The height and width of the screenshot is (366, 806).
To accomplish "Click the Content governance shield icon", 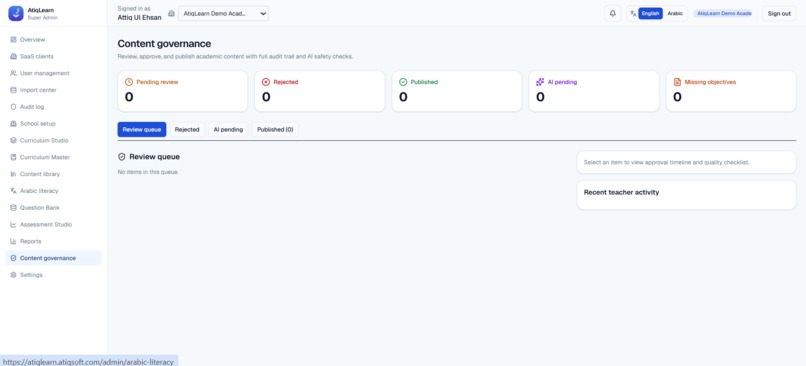I will click(13, 258).
